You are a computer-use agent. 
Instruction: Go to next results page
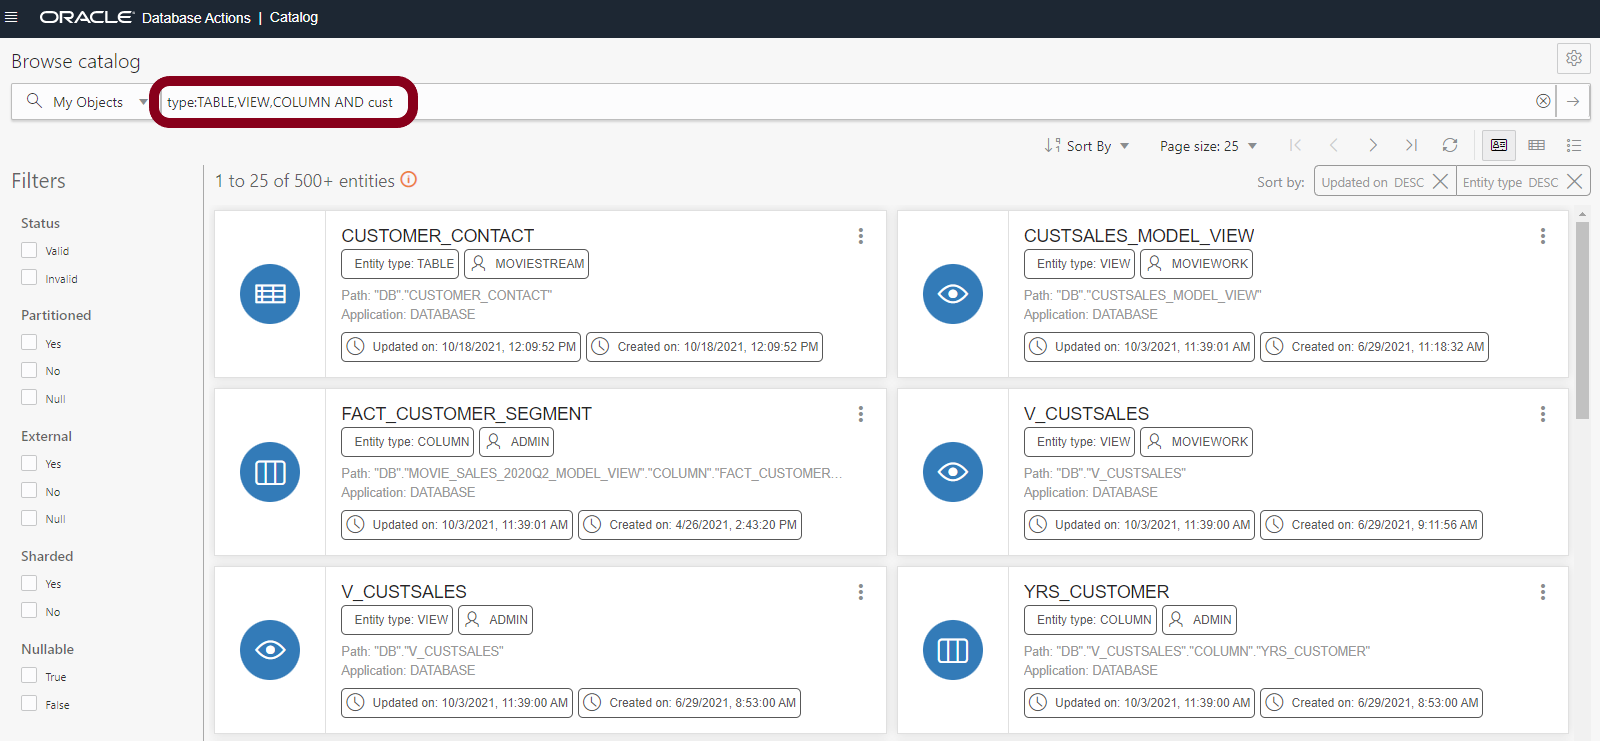pyautogui.click(x=1372, y=145)
